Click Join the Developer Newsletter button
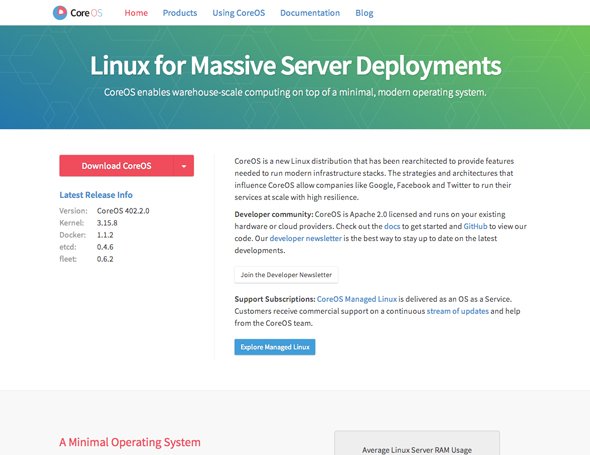590x455 pixels. coord(286,275)
